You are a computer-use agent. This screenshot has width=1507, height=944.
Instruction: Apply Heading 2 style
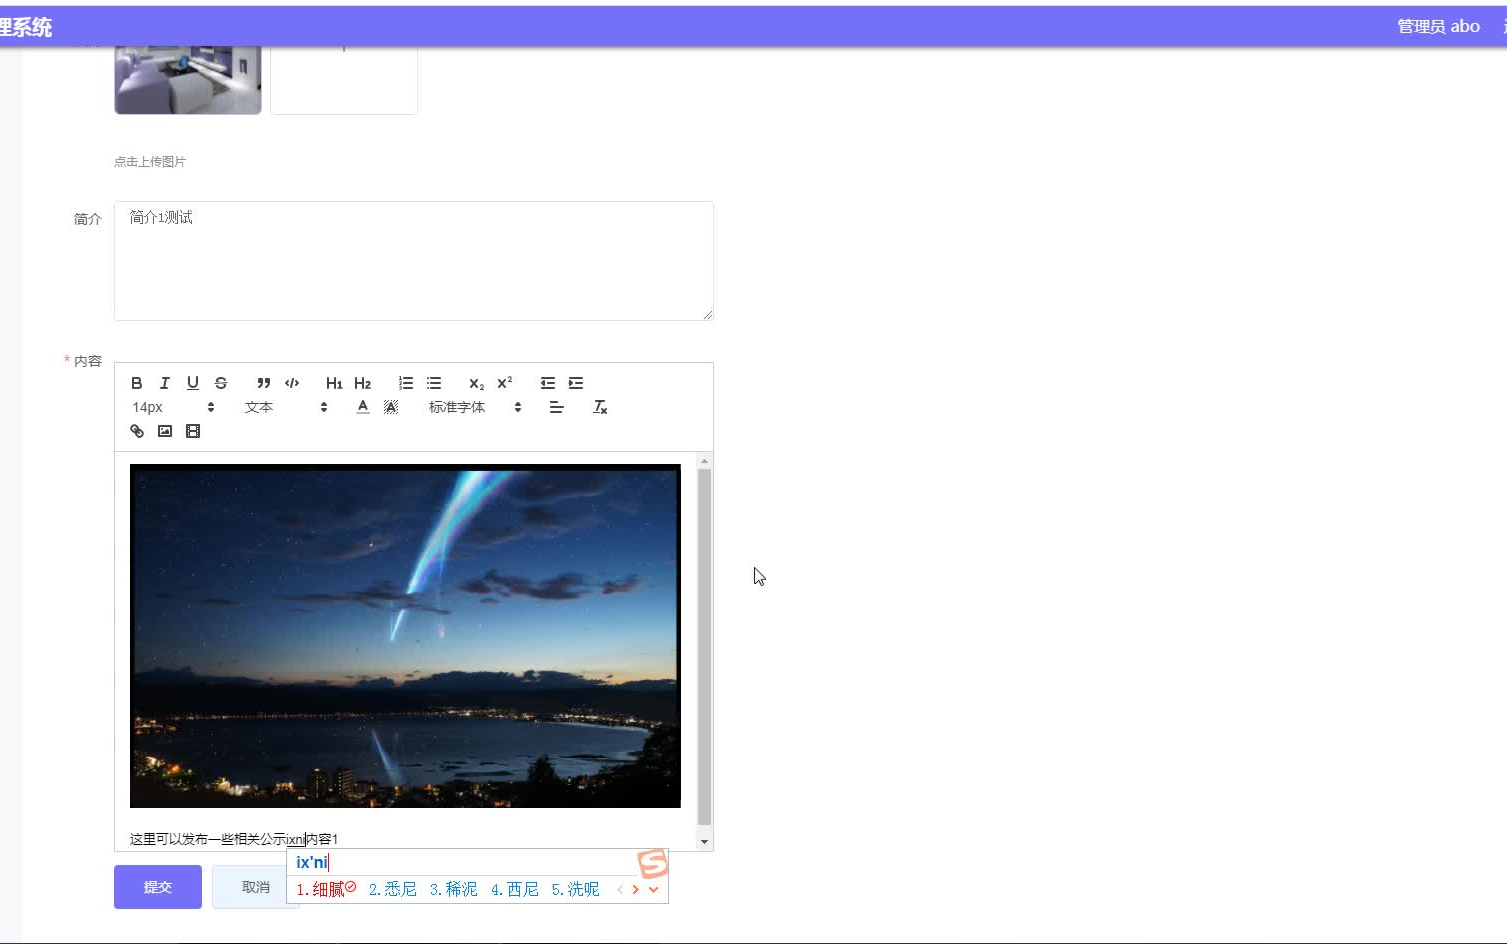point(362,383)
